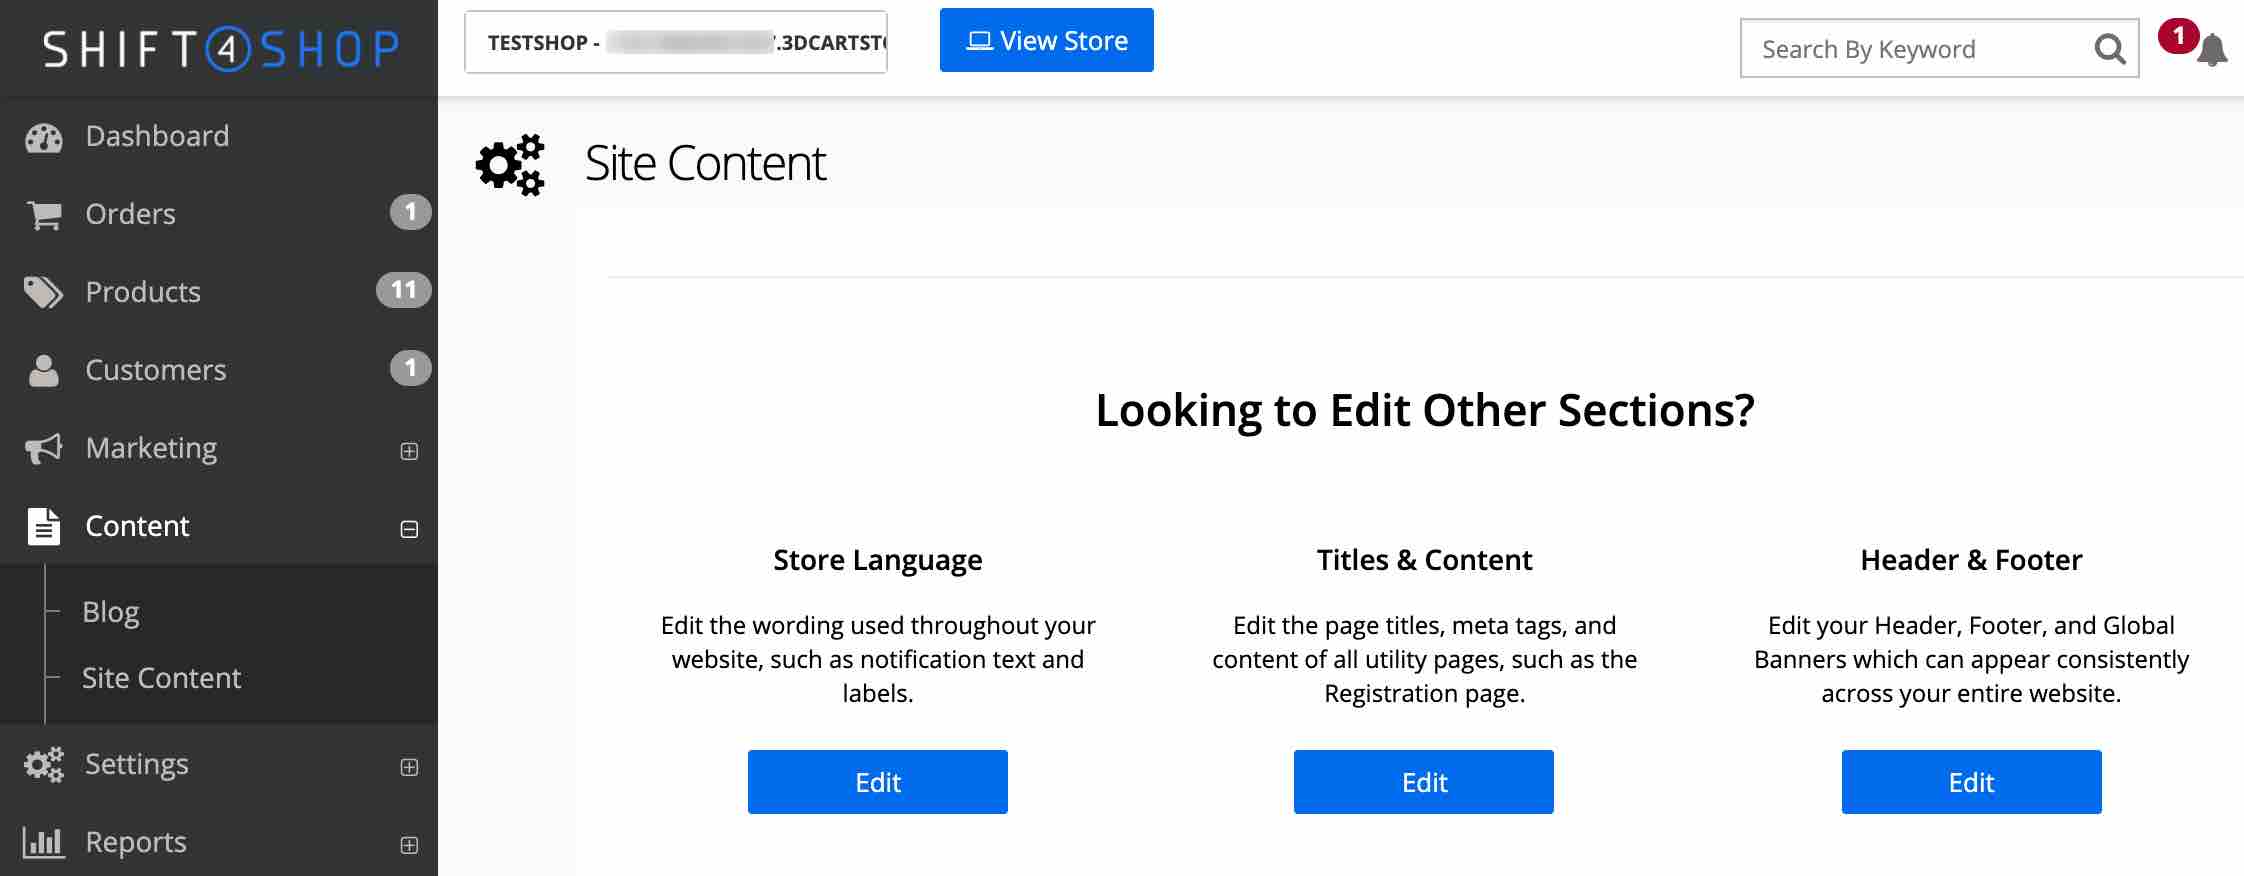Click the Dashboard gauge icon
Viewport: 2244px width, 876px height.
(43, 138)
